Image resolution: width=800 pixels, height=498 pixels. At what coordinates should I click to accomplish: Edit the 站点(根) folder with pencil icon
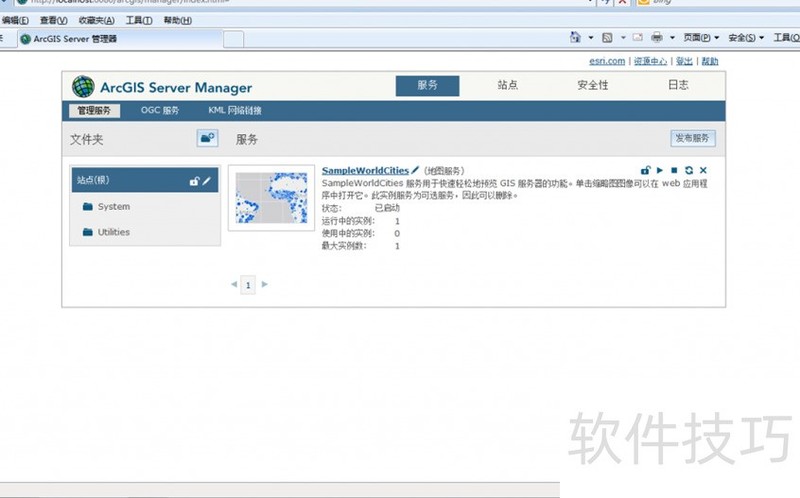point(207,181)
